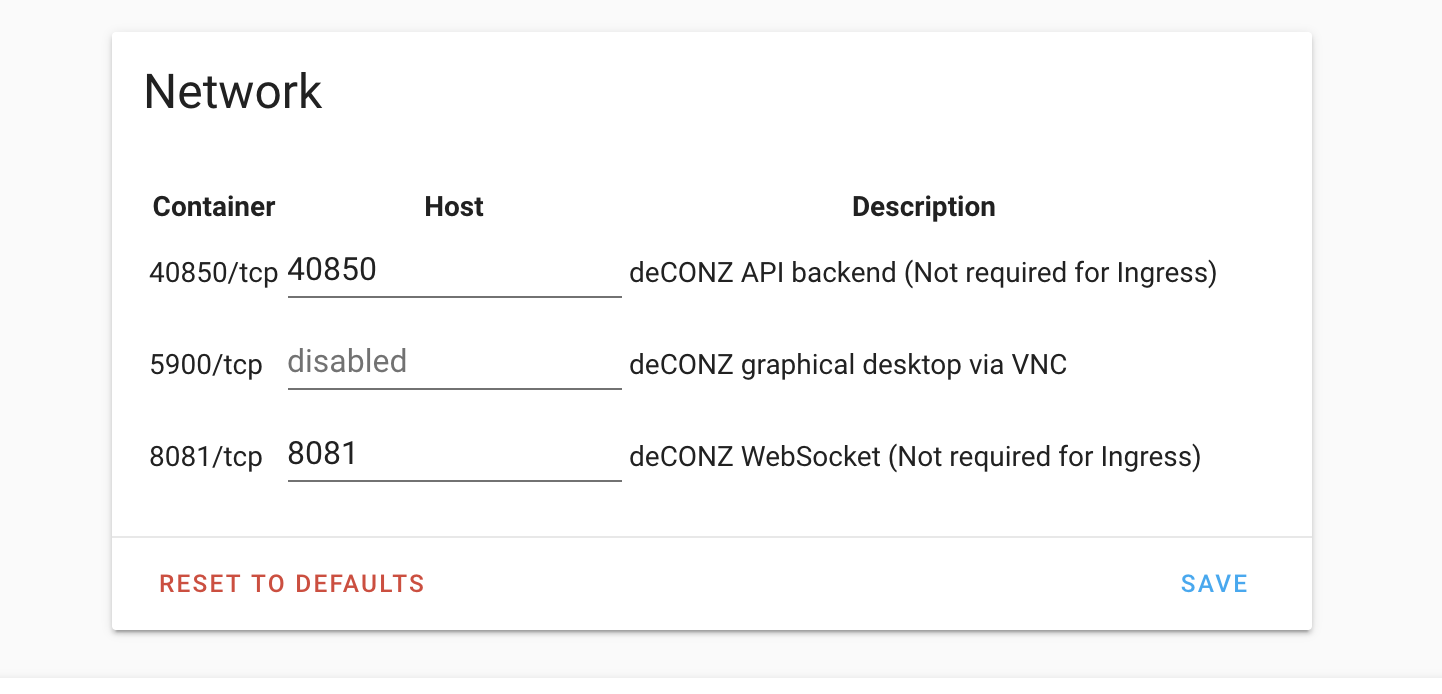
Task: Click the 5900/tcp container label
Action: (x=206, y=365)
